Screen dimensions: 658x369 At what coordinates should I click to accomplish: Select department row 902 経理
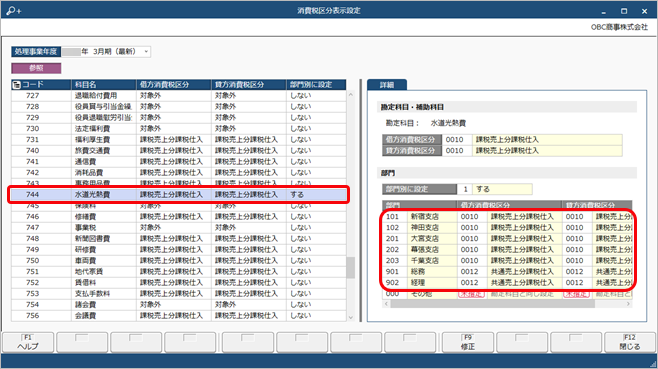tap(507, 283)
